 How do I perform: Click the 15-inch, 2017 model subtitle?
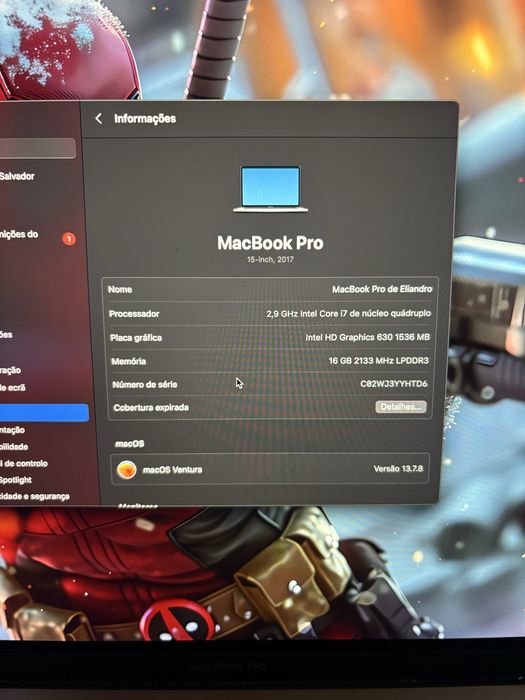click(271, 259)
